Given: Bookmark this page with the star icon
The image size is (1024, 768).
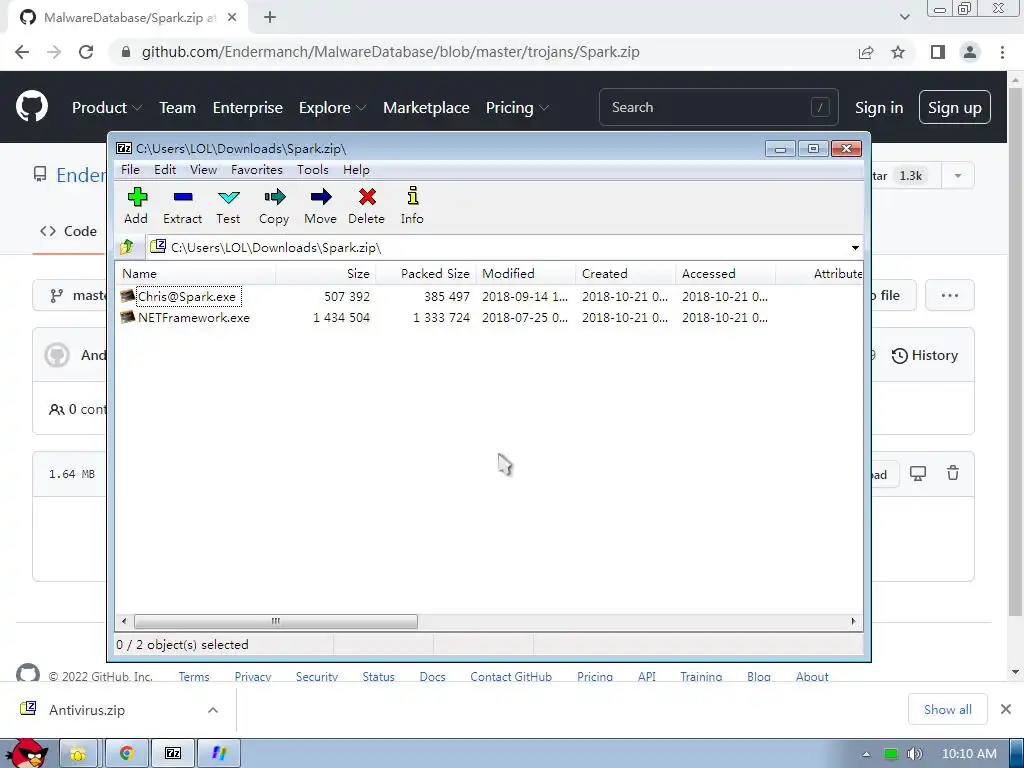Looking at the screenshot, I should (x=898, y=52).
